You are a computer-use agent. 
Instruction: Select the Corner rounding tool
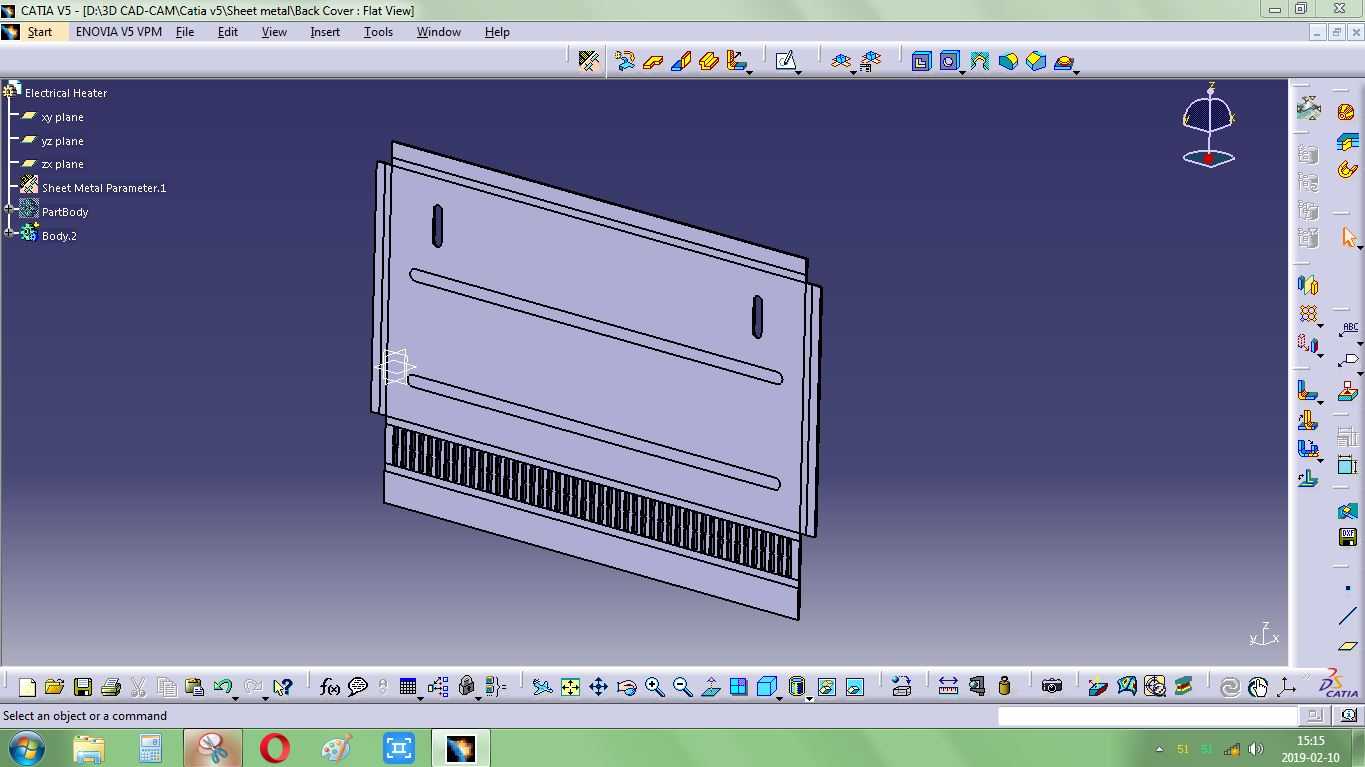pos(1008,61)
